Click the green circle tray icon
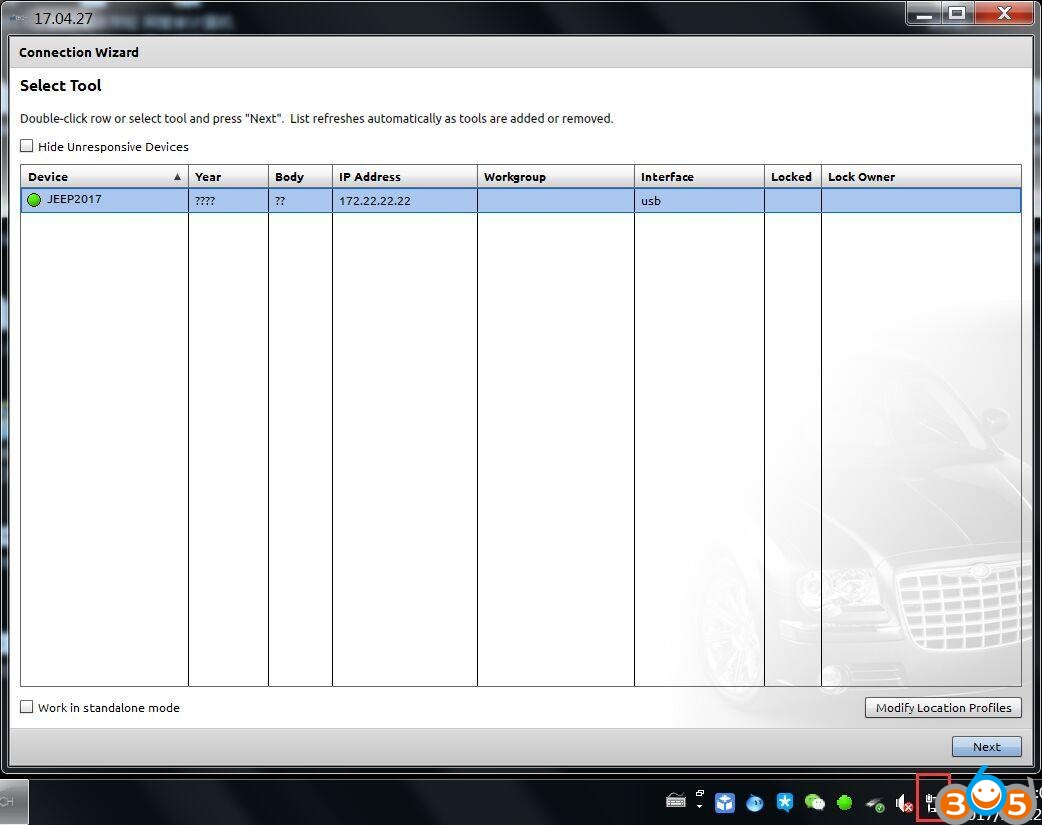1042x825 pixels. 845,802
